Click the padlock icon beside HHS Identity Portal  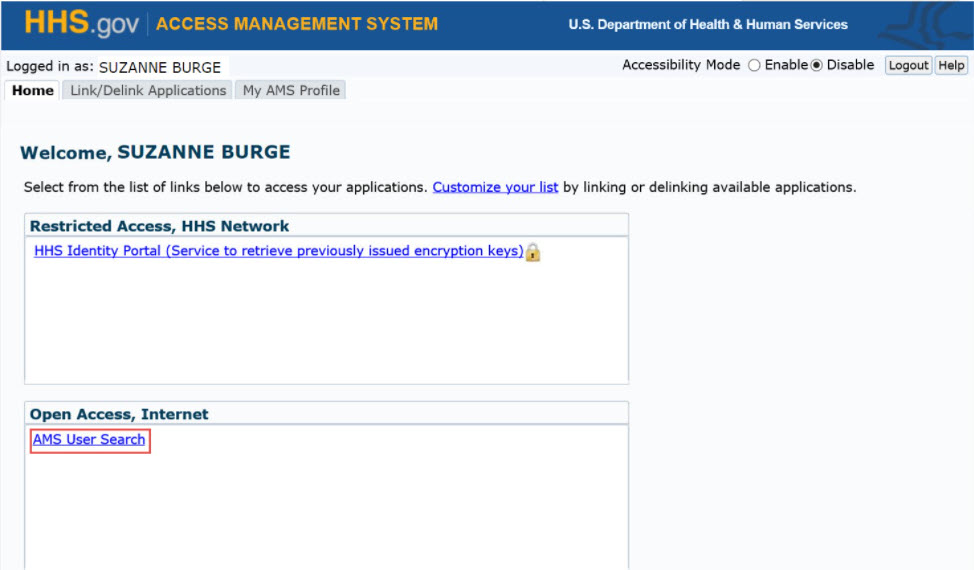point(533,252)
